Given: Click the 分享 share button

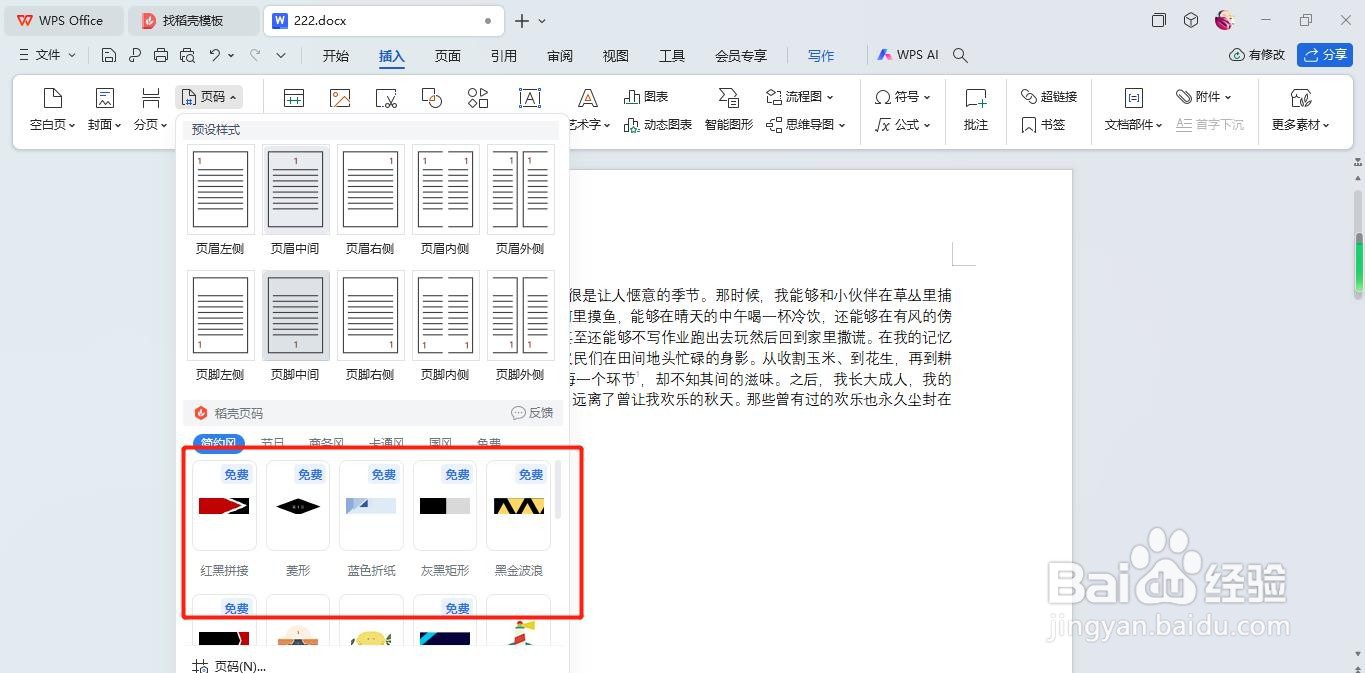Looking at the screenshot, I should click(1324, 55).
